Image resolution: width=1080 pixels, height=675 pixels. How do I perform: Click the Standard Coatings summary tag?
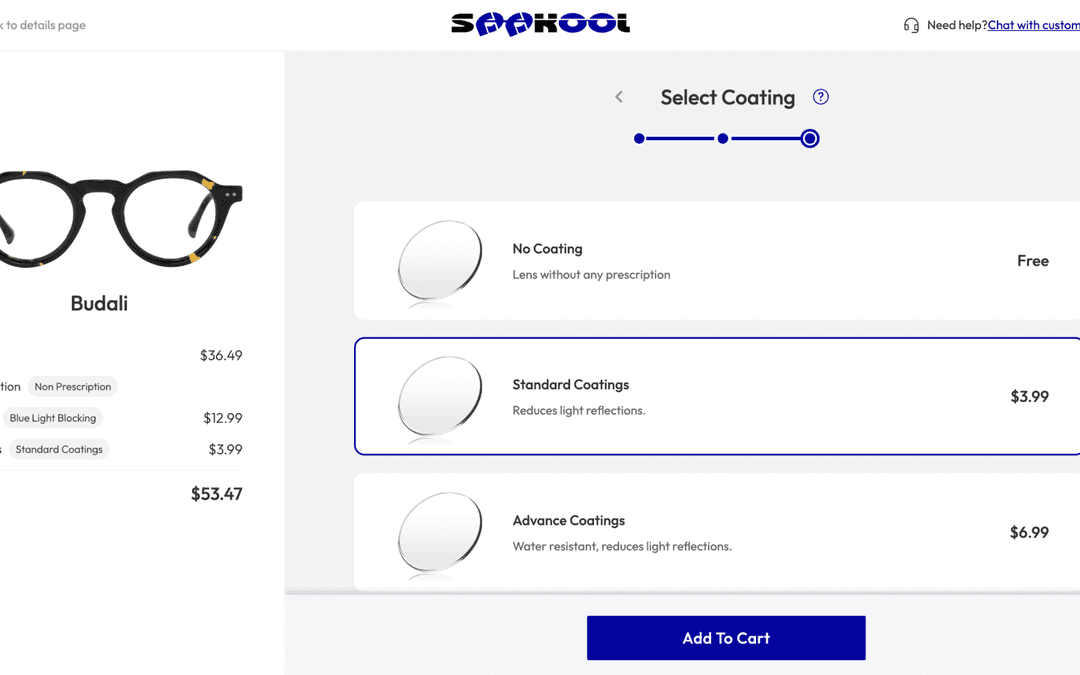(x=59, y=449)
